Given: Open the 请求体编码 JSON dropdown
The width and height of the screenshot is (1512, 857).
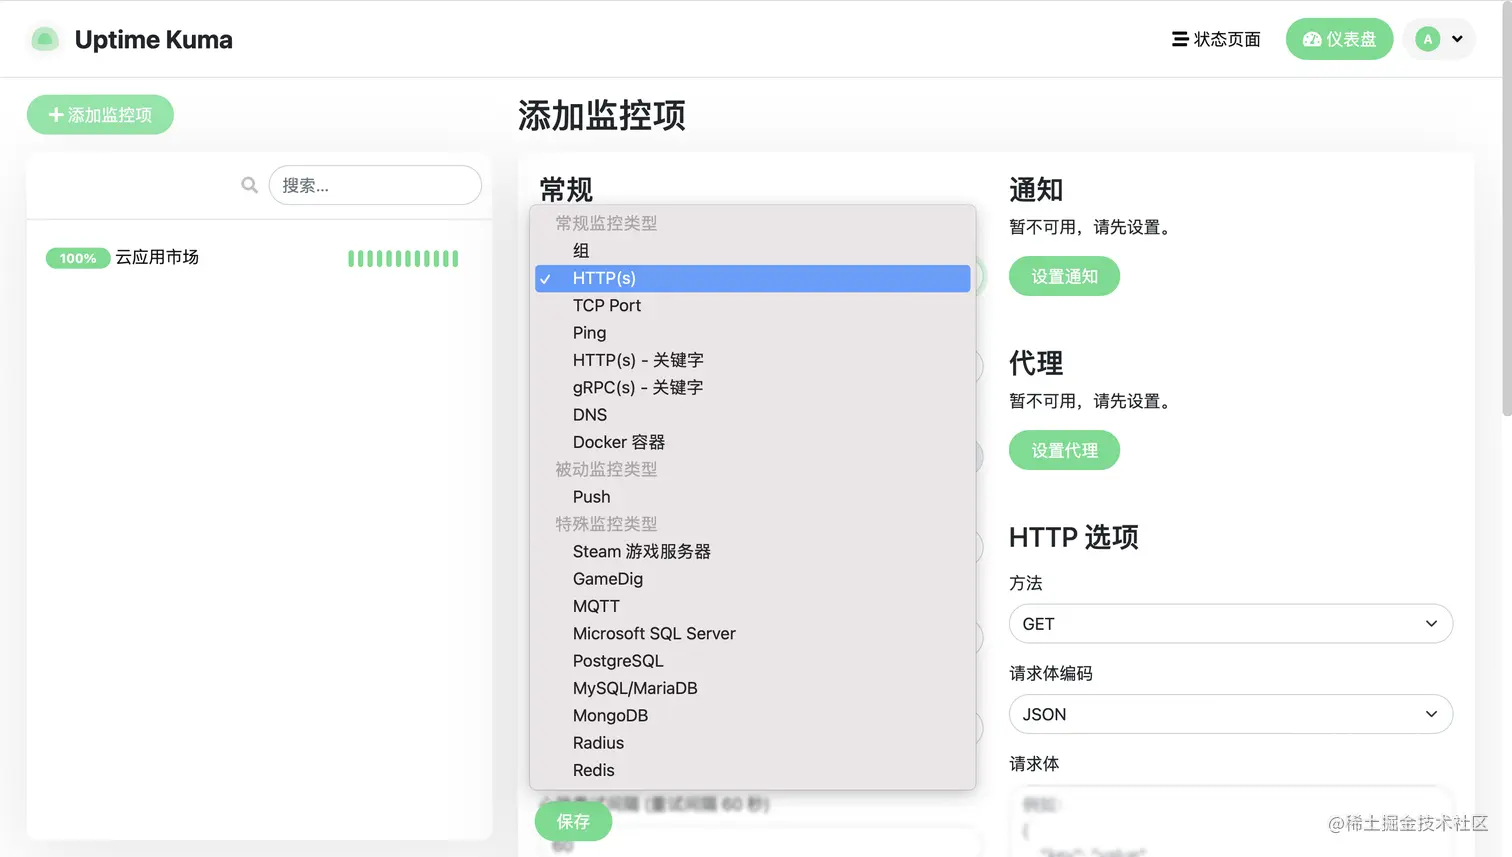Looking at the screenshot, I should (1230, 714).
